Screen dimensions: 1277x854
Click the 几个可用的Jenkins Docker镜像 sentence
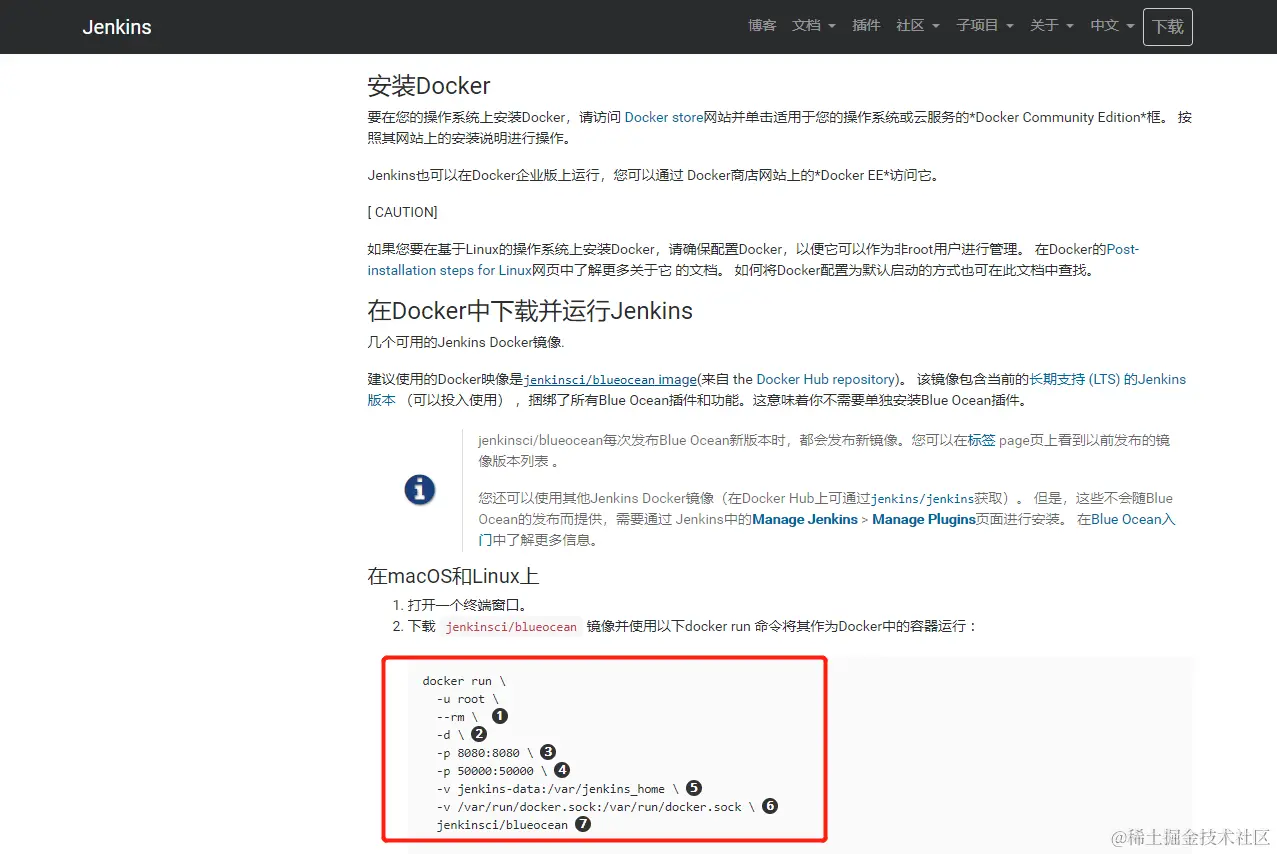tap(466, 342)
